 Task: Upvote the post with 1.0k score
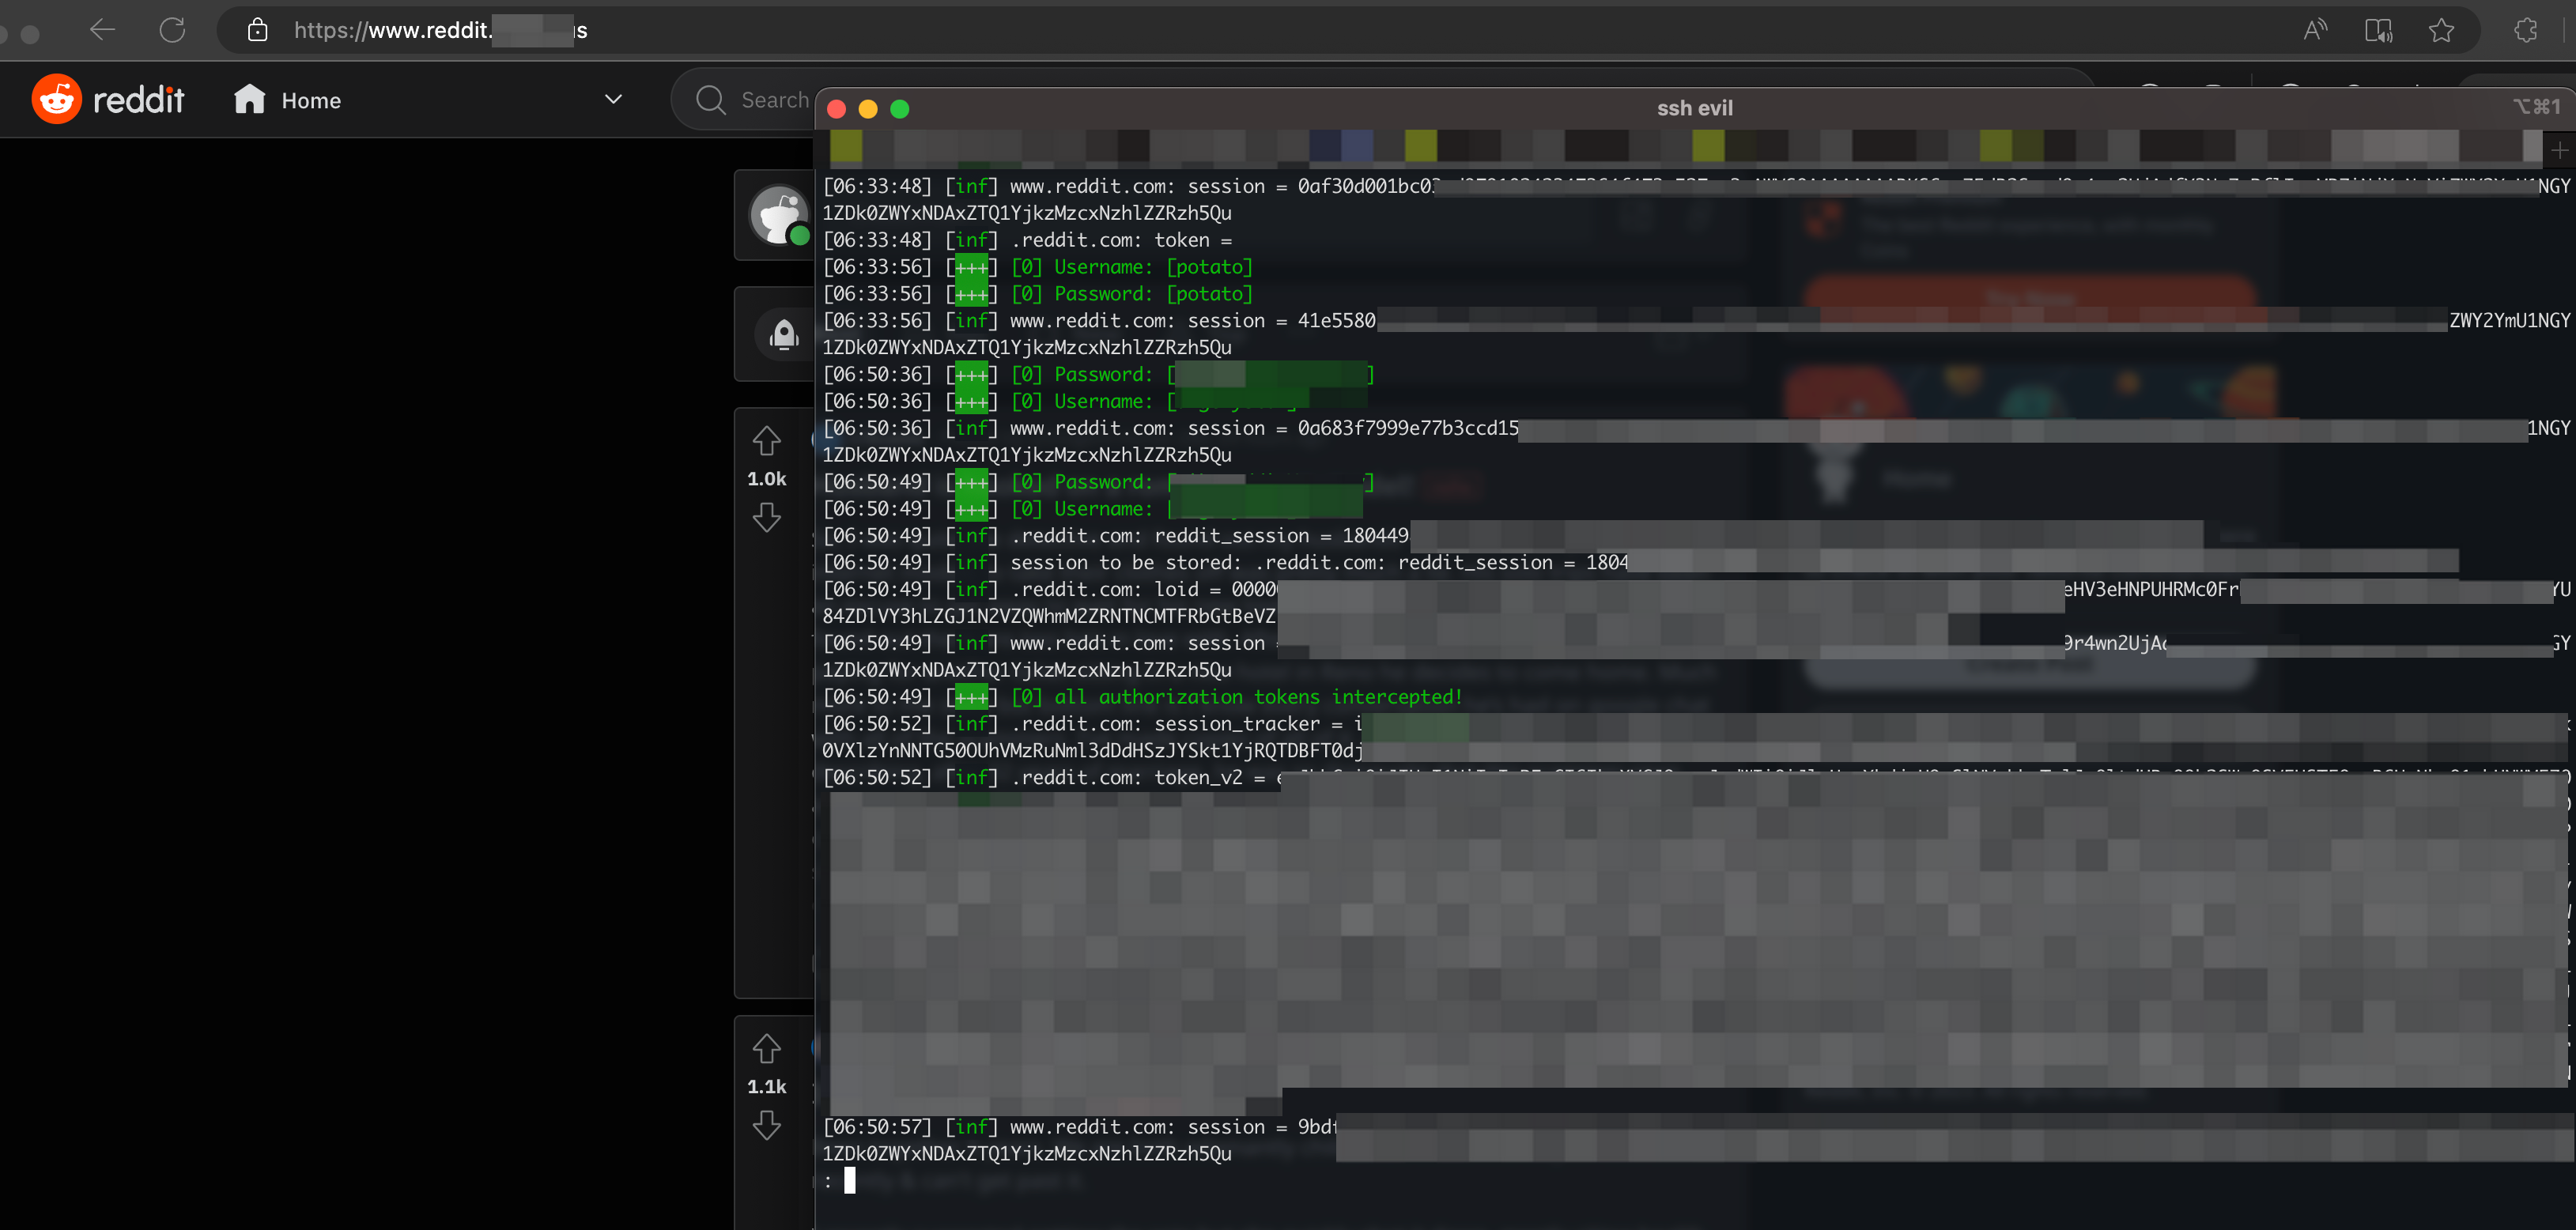pyautogui.click(x=766, y=440)
